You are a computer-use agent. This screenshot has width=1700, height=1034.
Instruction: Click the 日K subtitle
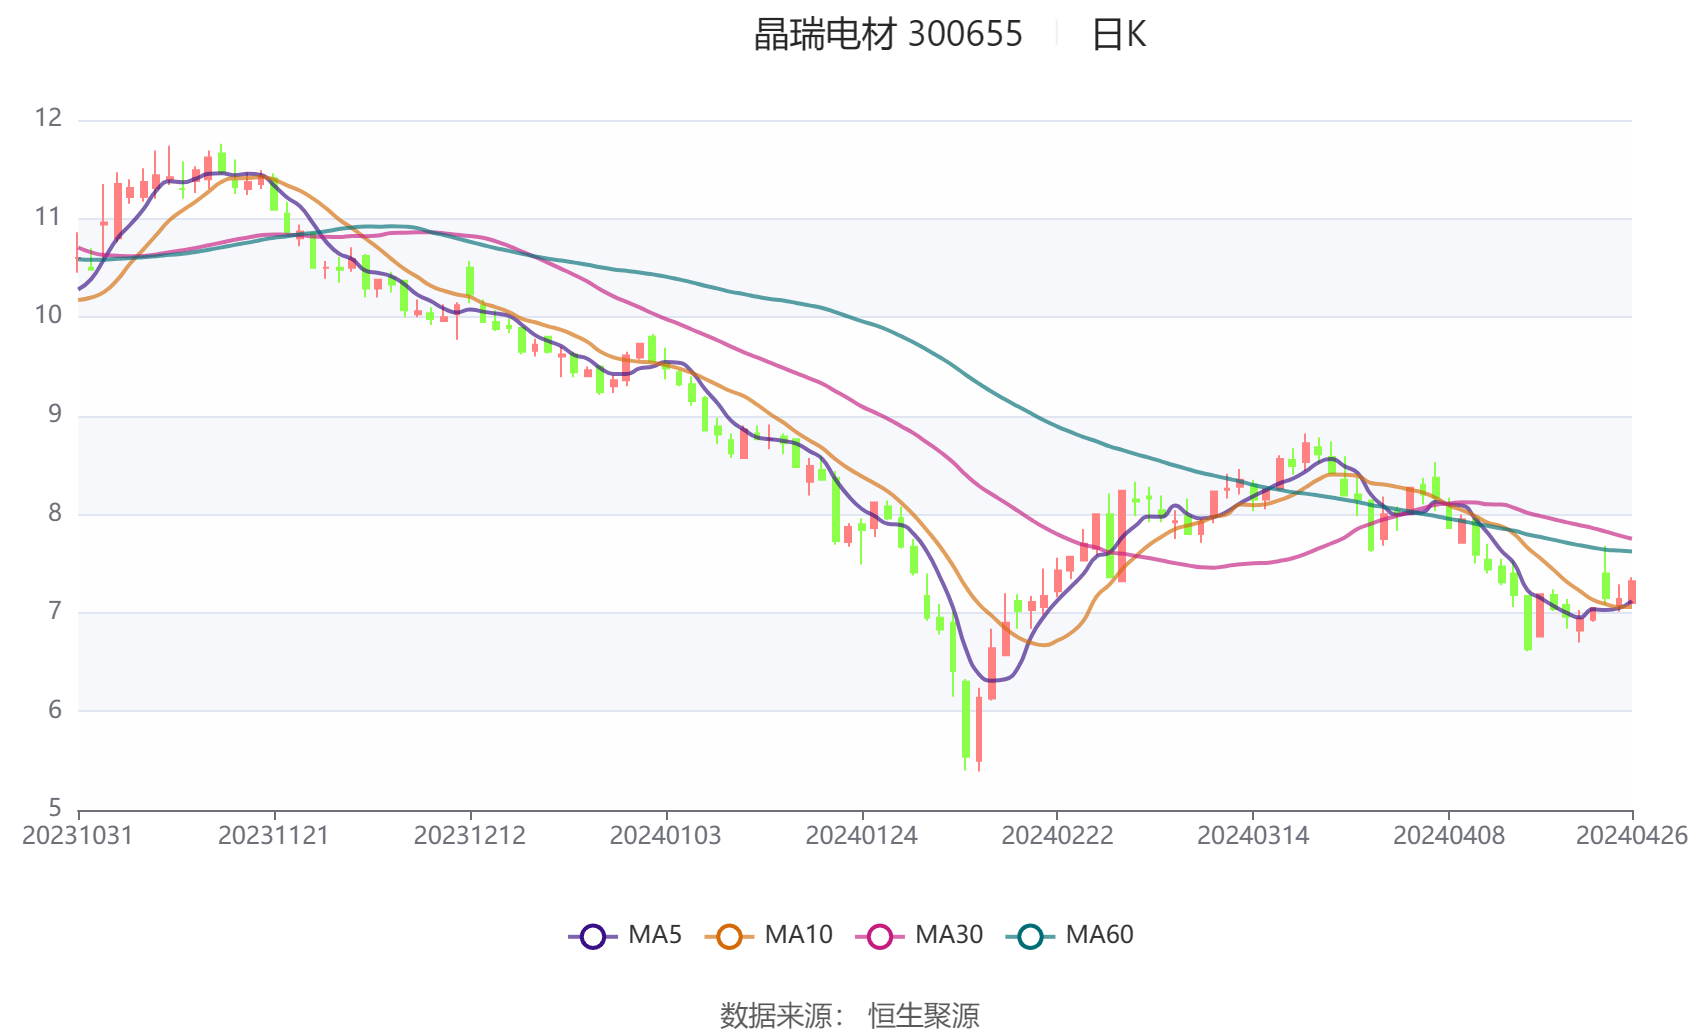(x=1118, y=35)
